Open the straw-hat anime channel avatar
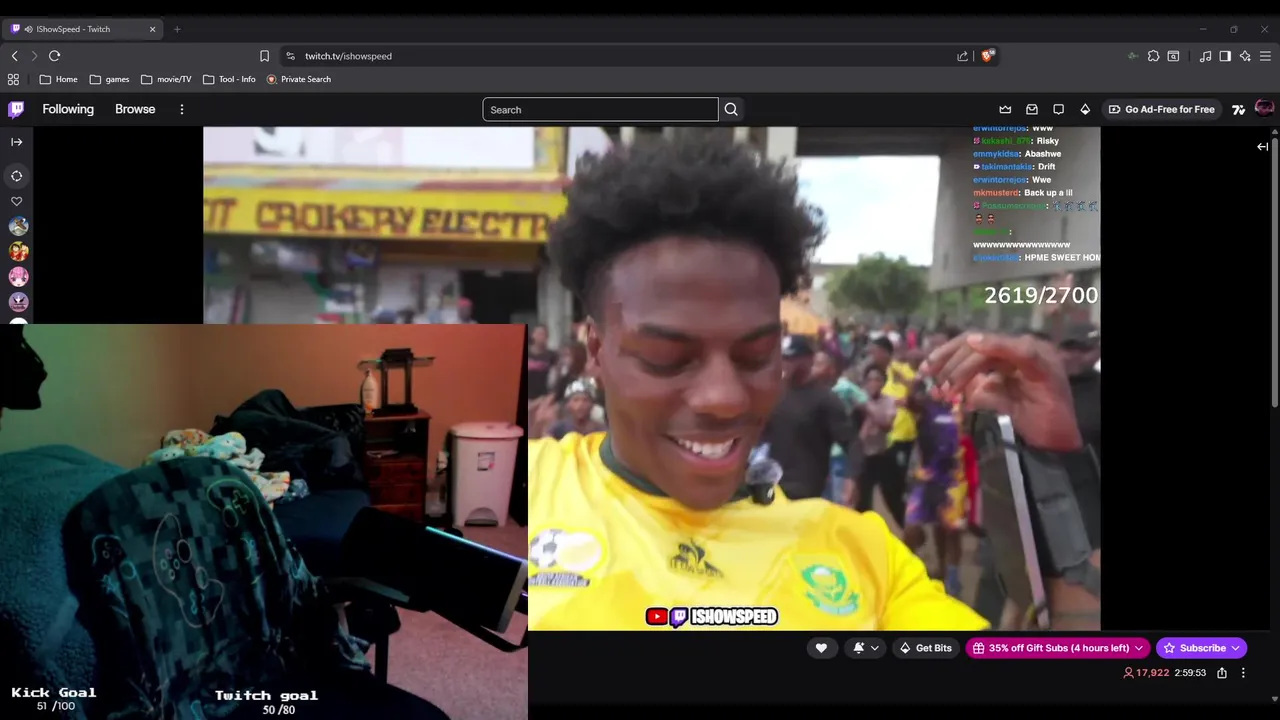The width and height of the screenshot is (1280, 720). (18, 252)
